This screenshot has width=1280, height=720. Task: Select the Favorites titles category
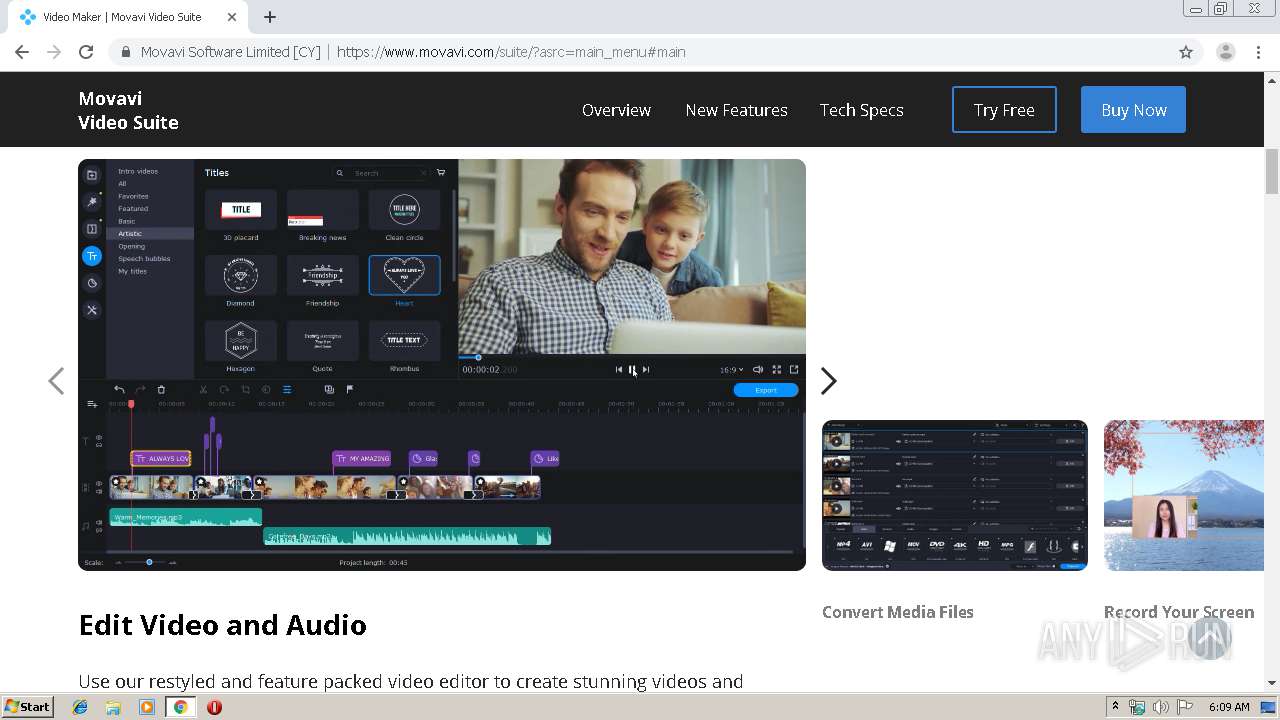[x=133, y=196]
